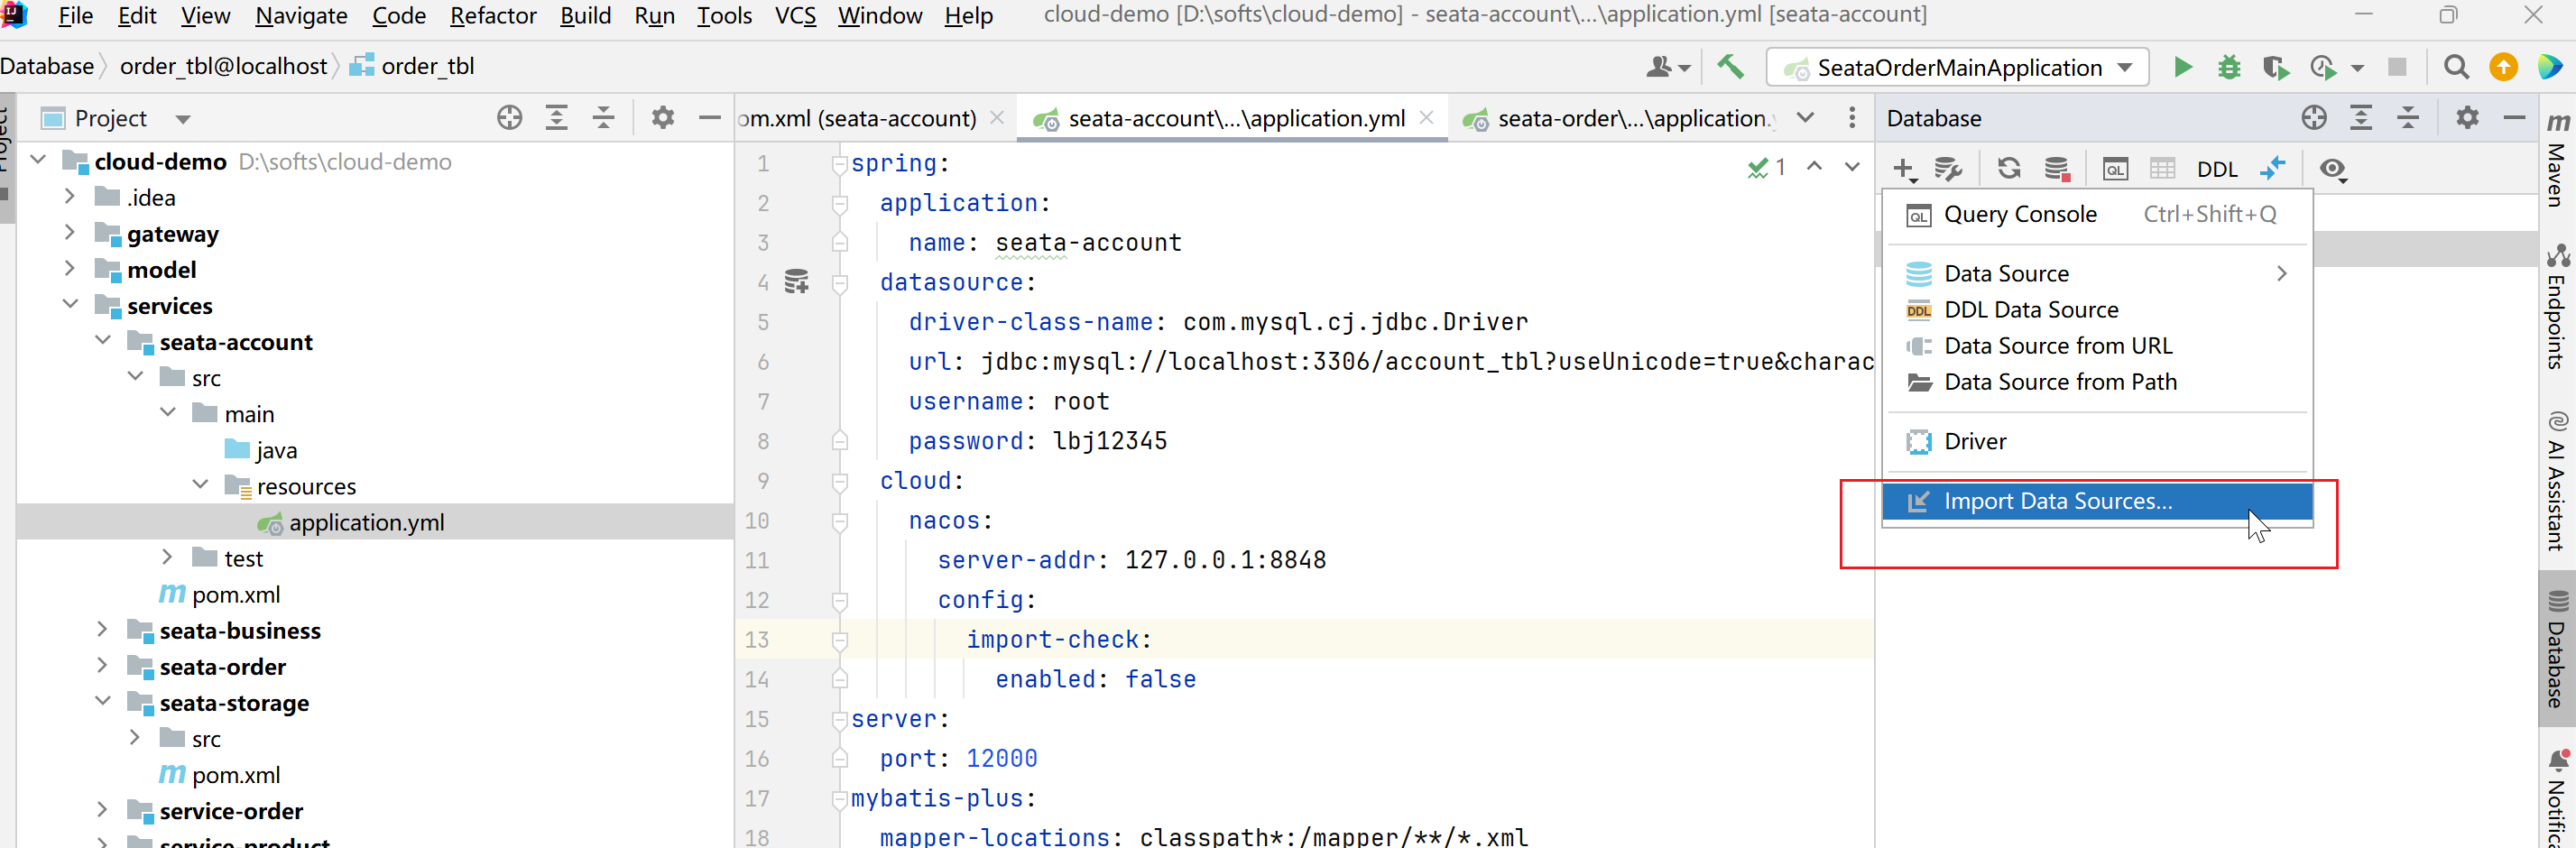2576x848 pixels.
Task: Click the Stop square icon in the toolbar
Action: (x=2397, y=67)
